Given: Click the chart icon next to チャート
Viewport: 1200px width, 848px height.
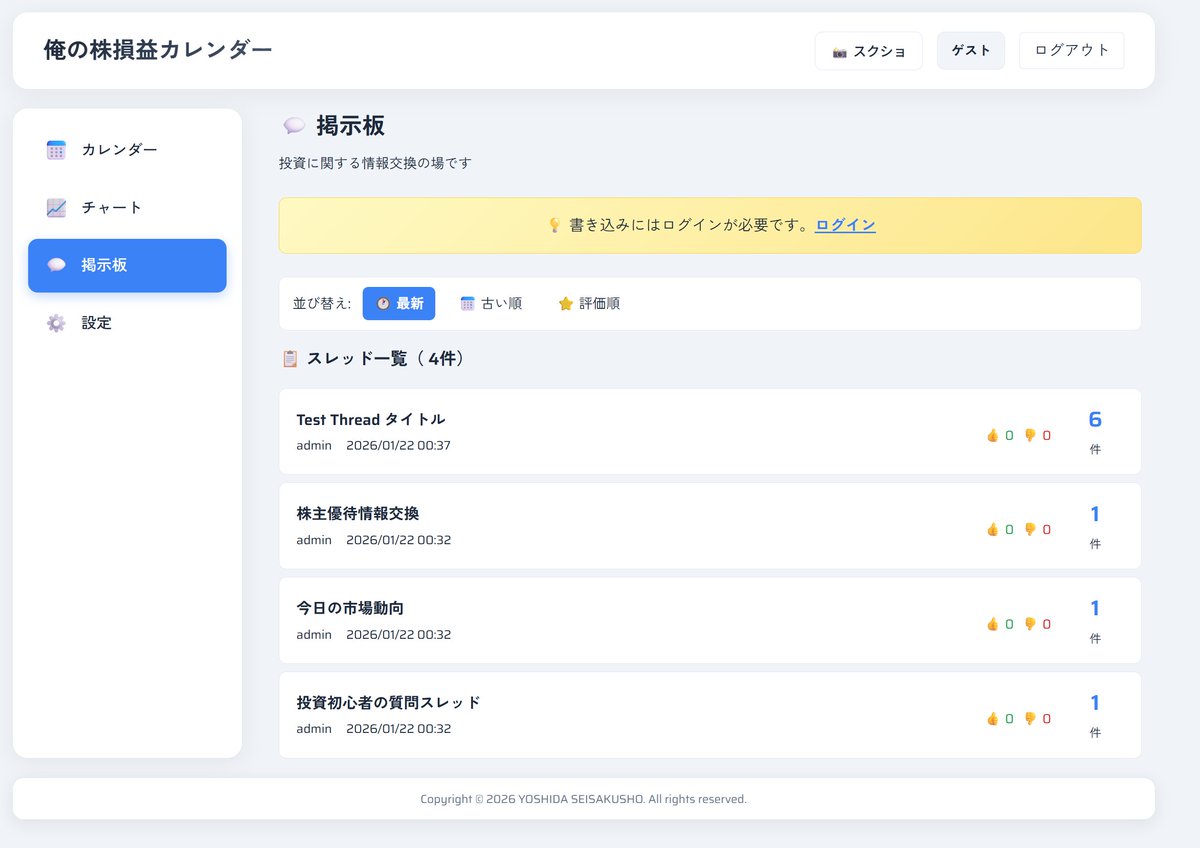Looking at the screenshot, I should click(x=56, y=207).
